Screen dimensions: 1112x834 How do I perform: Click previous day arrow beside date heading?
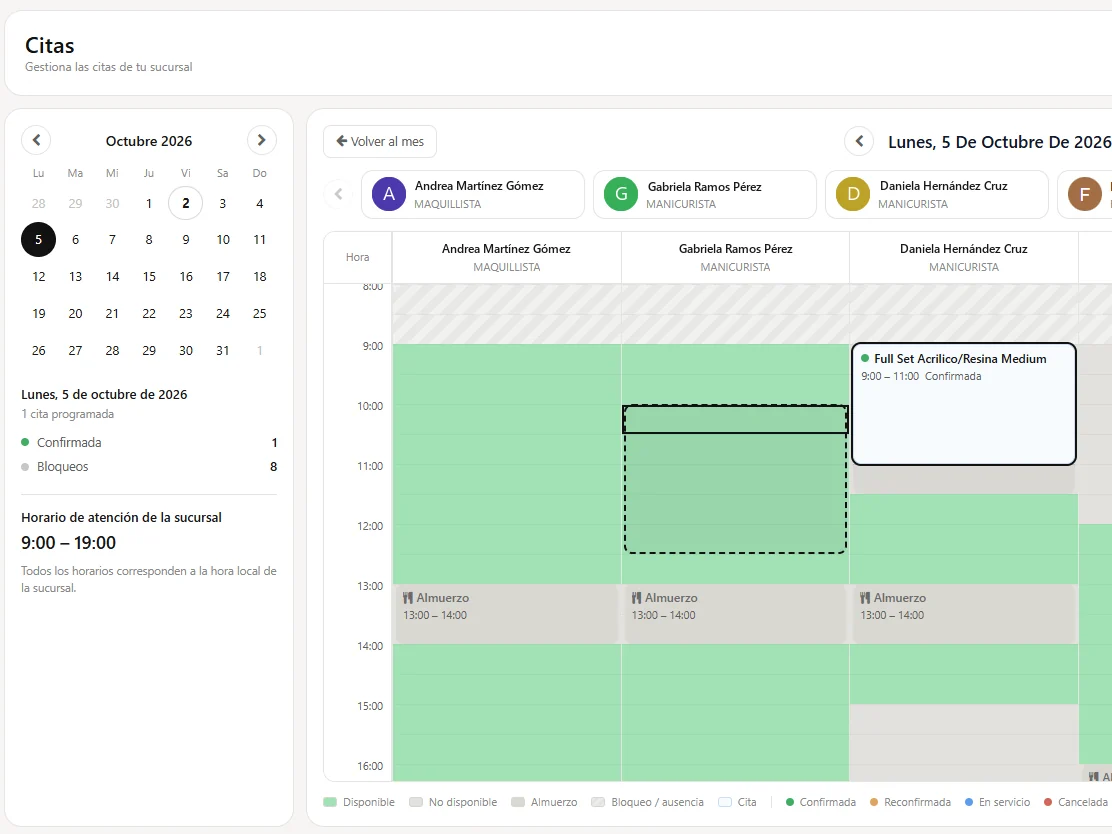[859, 141]
